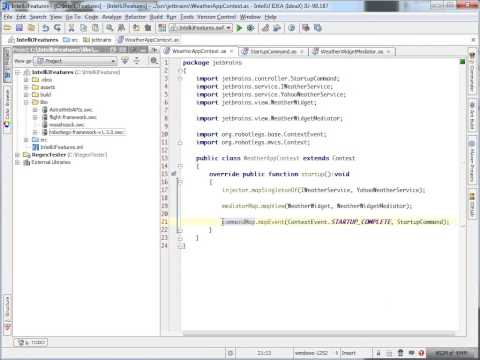
Task: Open the Edit menu
Action: (x=21, y=17)
